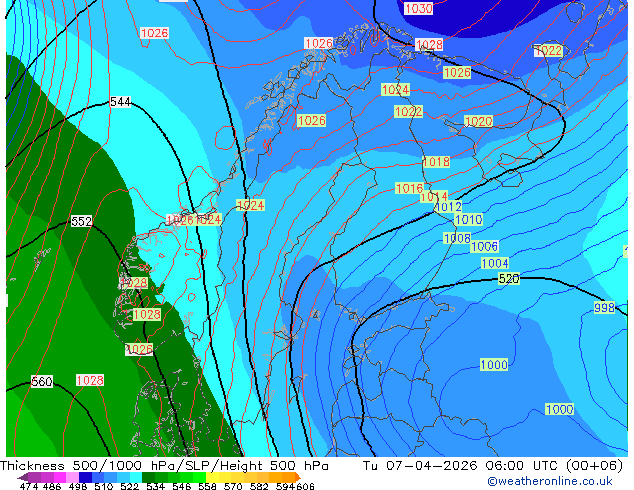Click the 998 pressure label
This screenshot has width=634, height=490.
604,308
